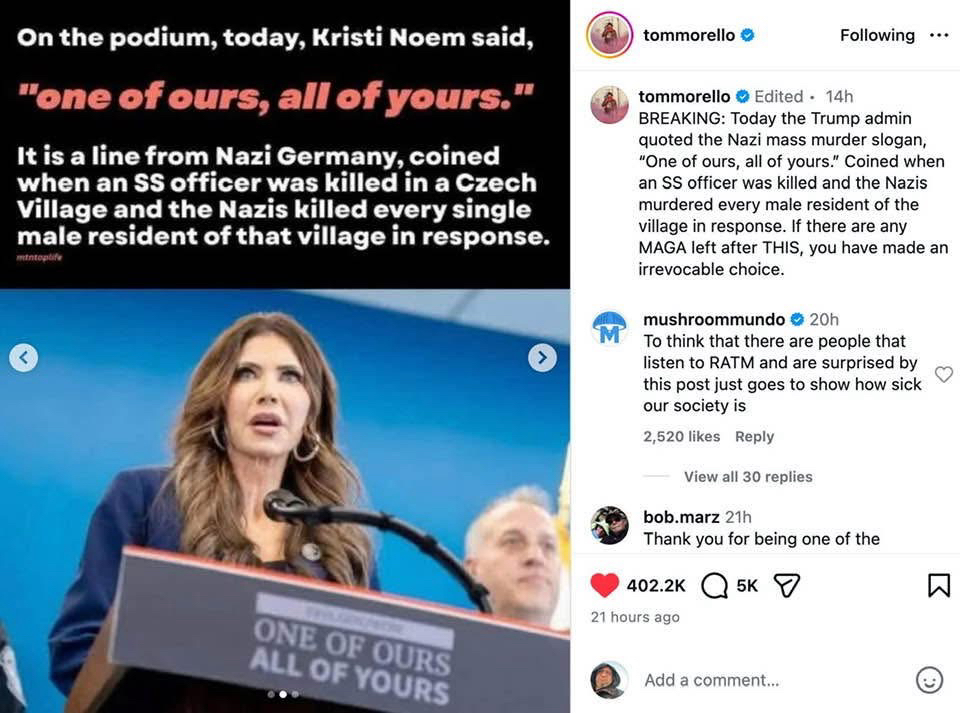Click the Following button

click(877, 35)
